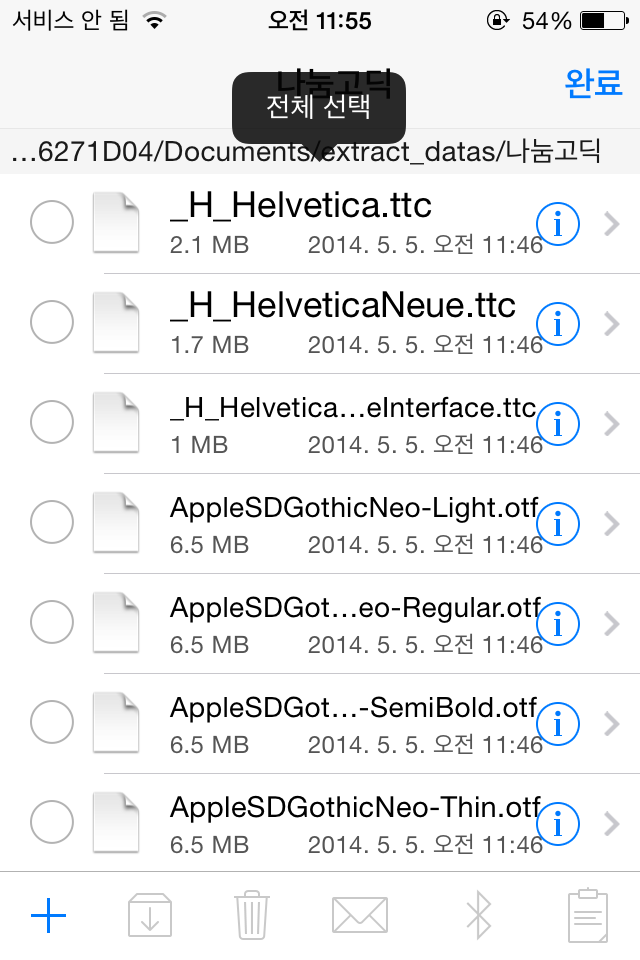Select the AppleSDGot...-SemiBold.otf selection circle
Image resolution: width=640 pixels, height=960 pixels.
[52, 722]
